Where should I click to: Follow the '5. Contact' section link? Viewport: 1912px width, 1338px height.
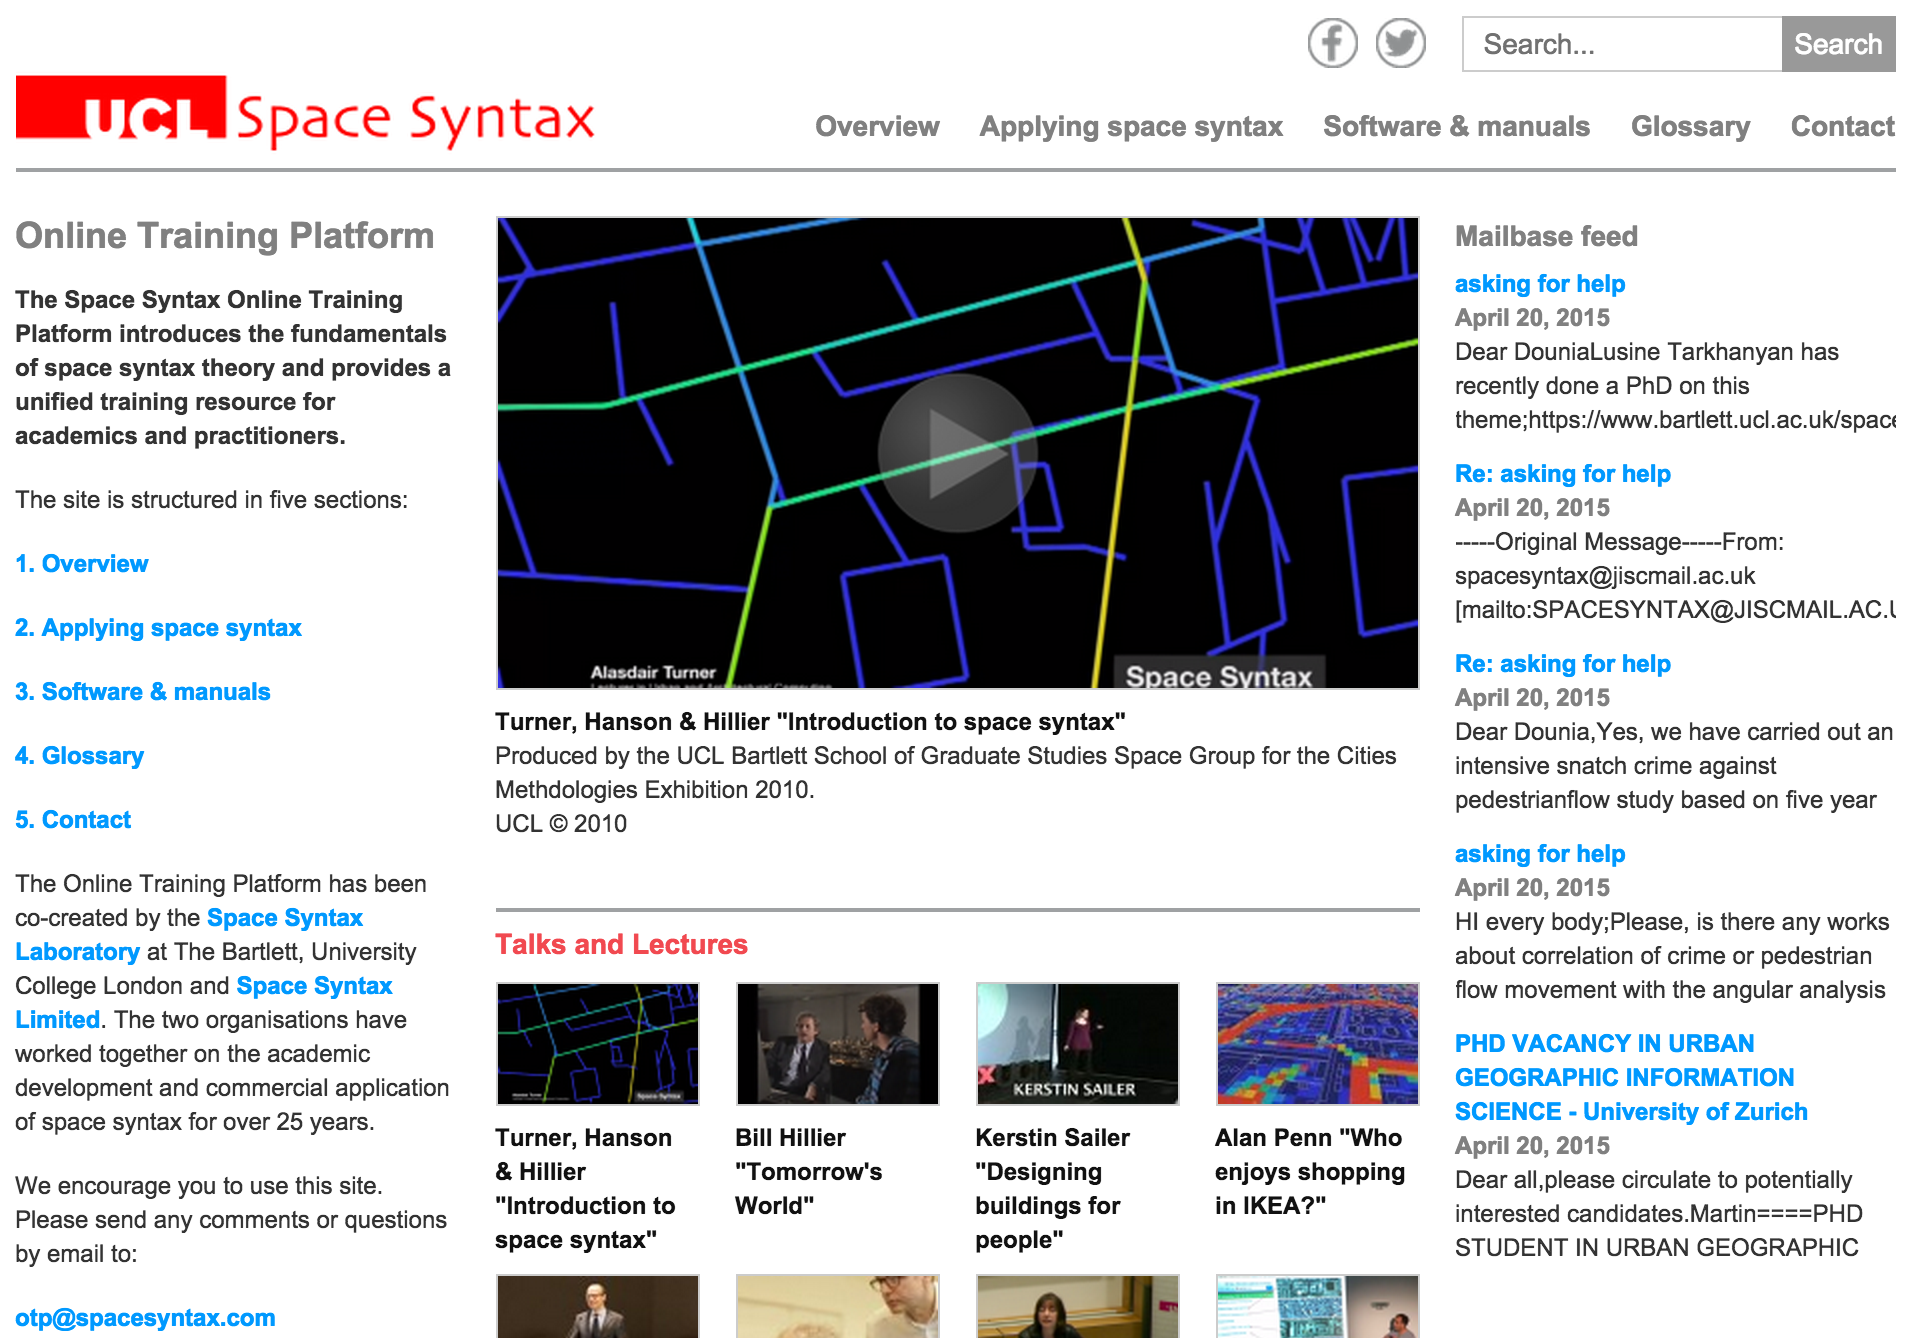click(73, 820)
